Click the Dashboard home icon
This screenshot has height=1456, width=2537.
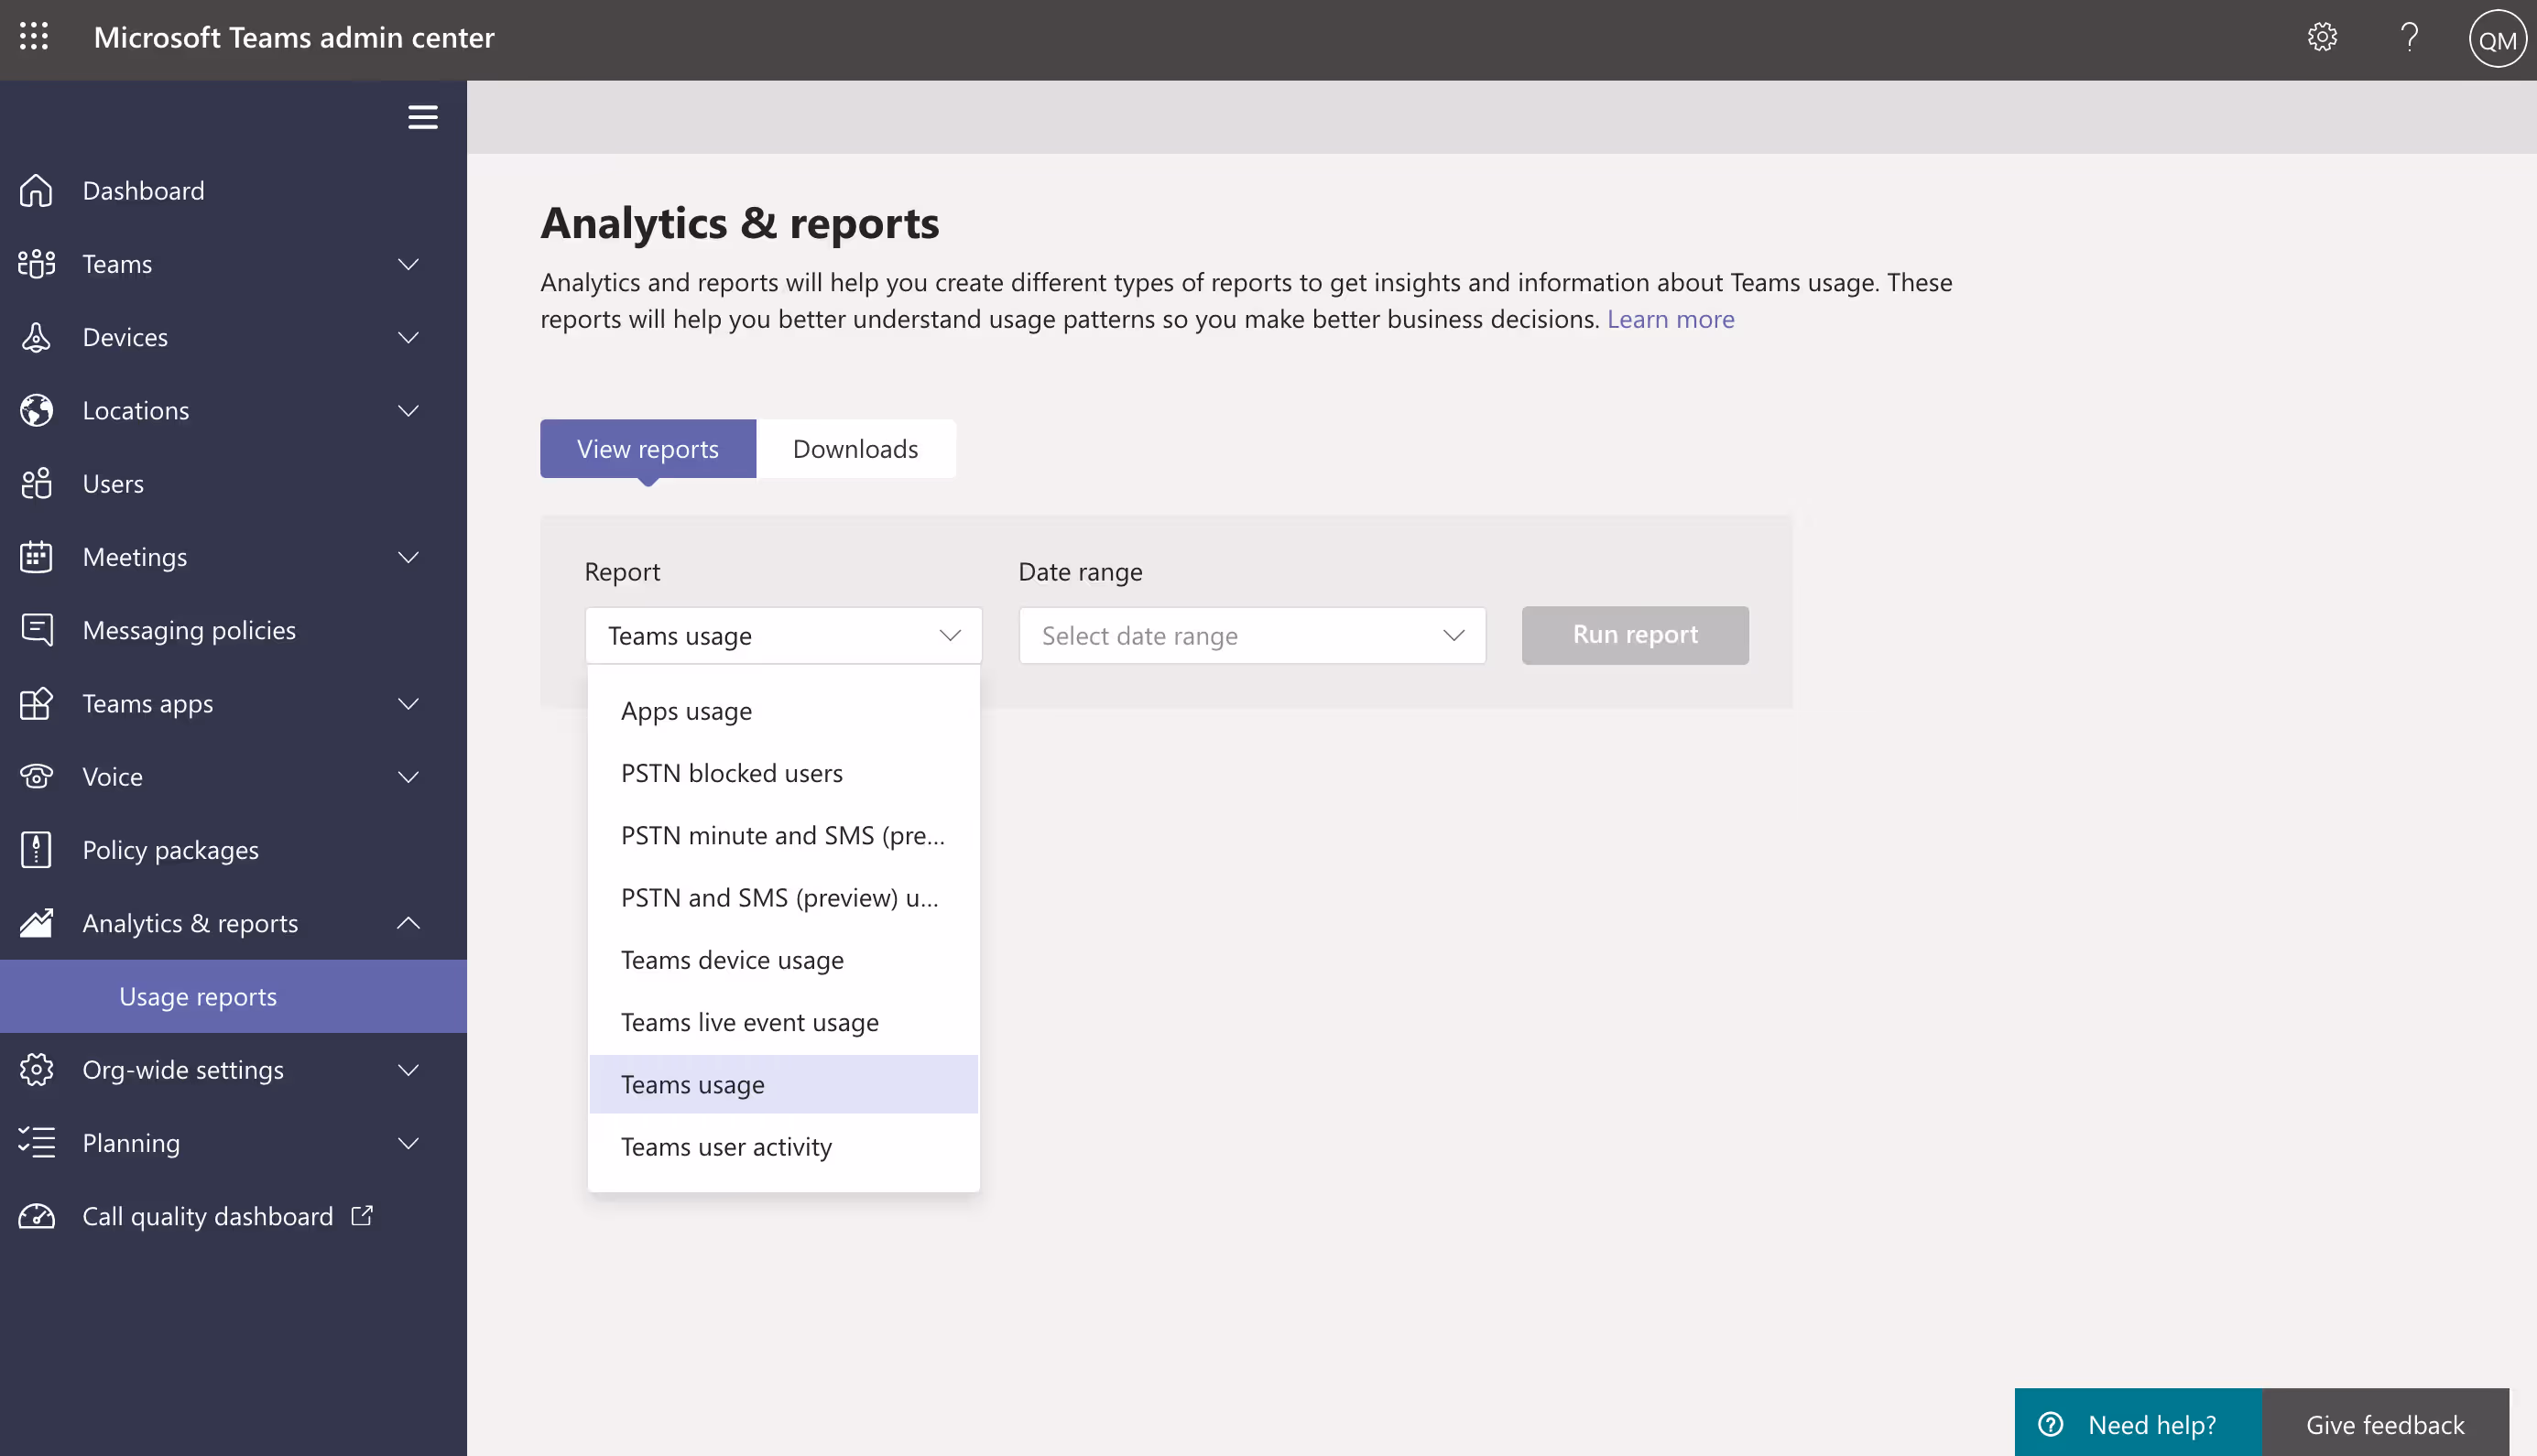pyautogui.click(x=36, y=190)
